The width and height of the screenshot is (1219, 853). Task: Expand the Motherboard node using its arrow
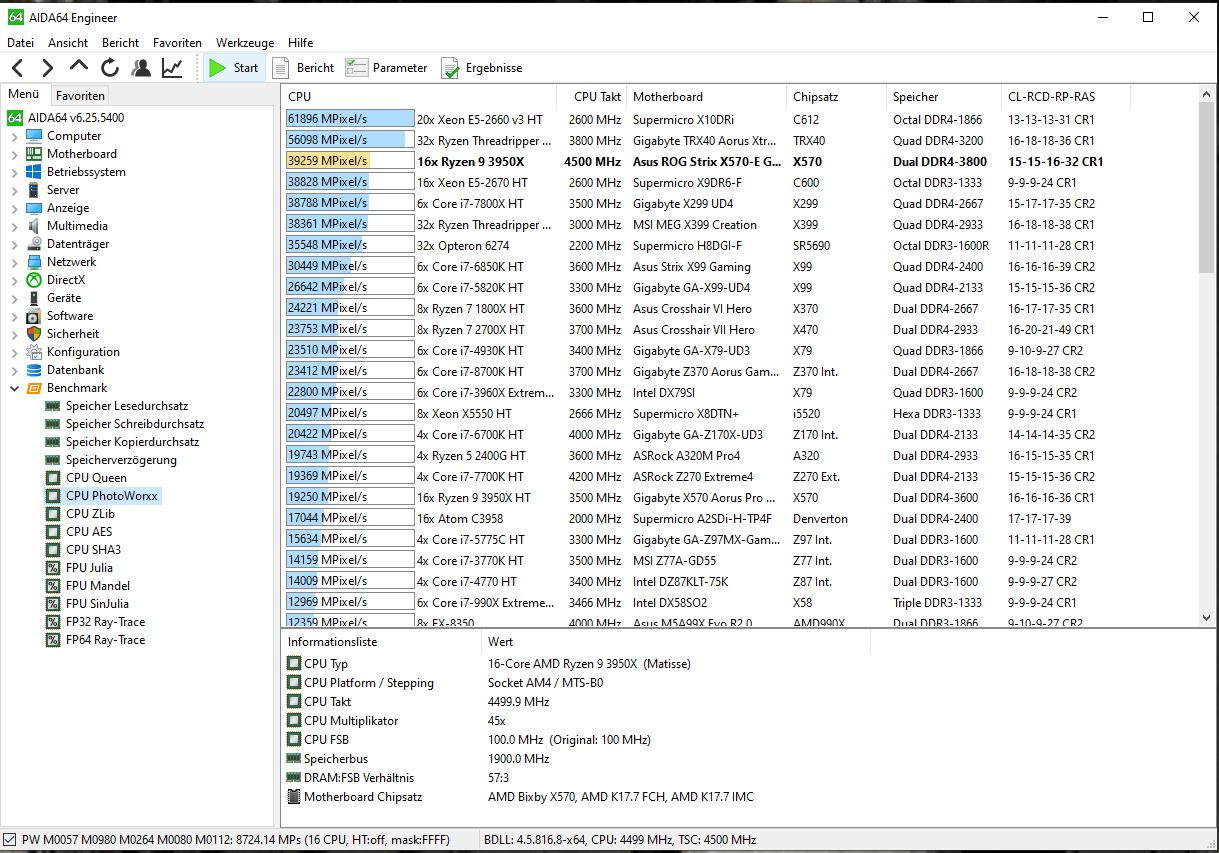pyautogui.click(x=14, y=154)
